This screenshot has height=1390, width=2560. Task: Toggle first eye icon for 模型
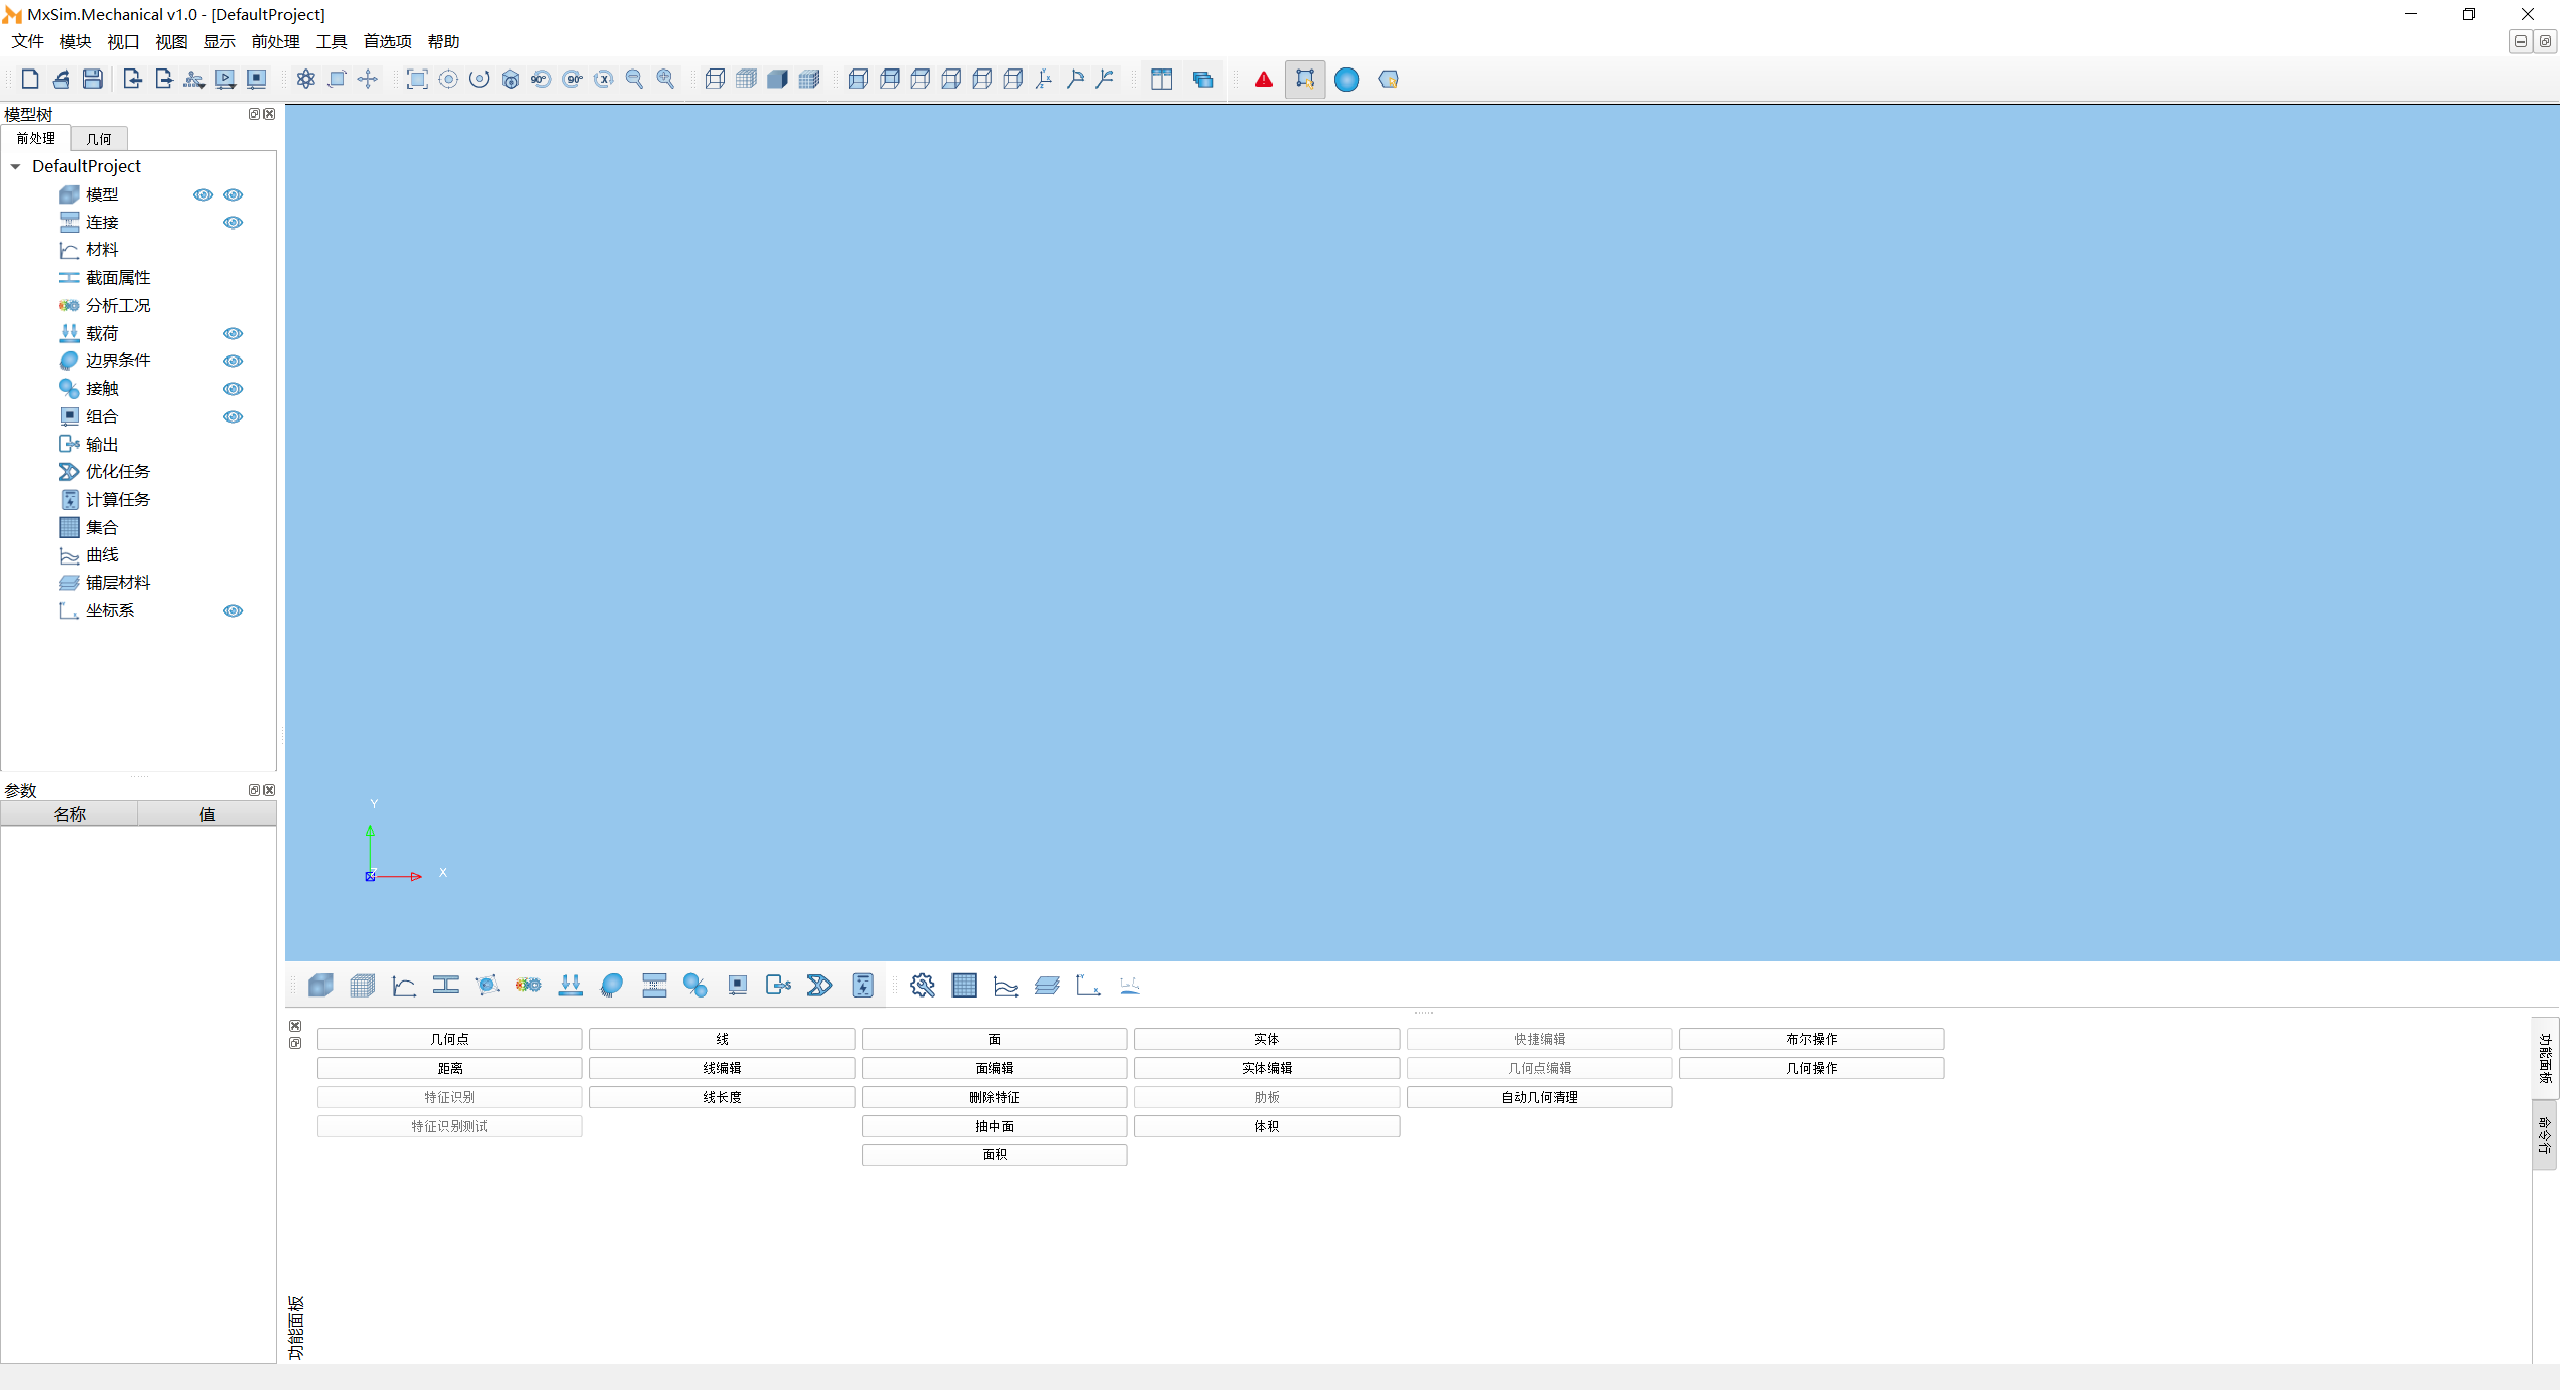(203, 195)
